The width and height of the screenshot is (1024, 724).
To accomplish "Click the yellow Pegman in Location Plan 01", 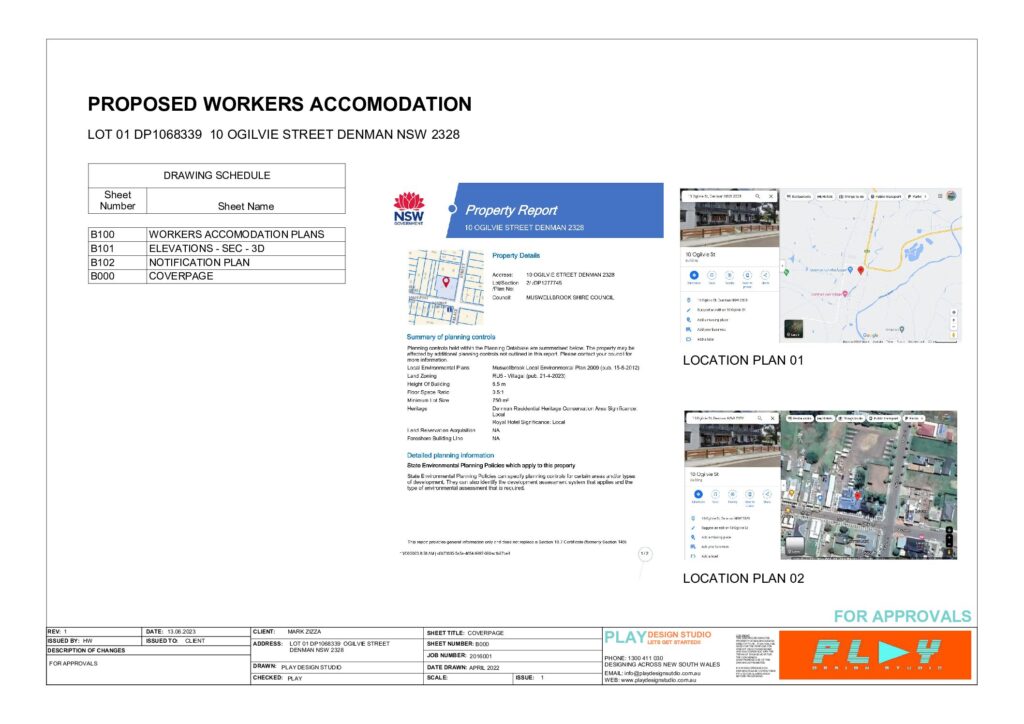I will pyautogui.click(x=953, y=335).
